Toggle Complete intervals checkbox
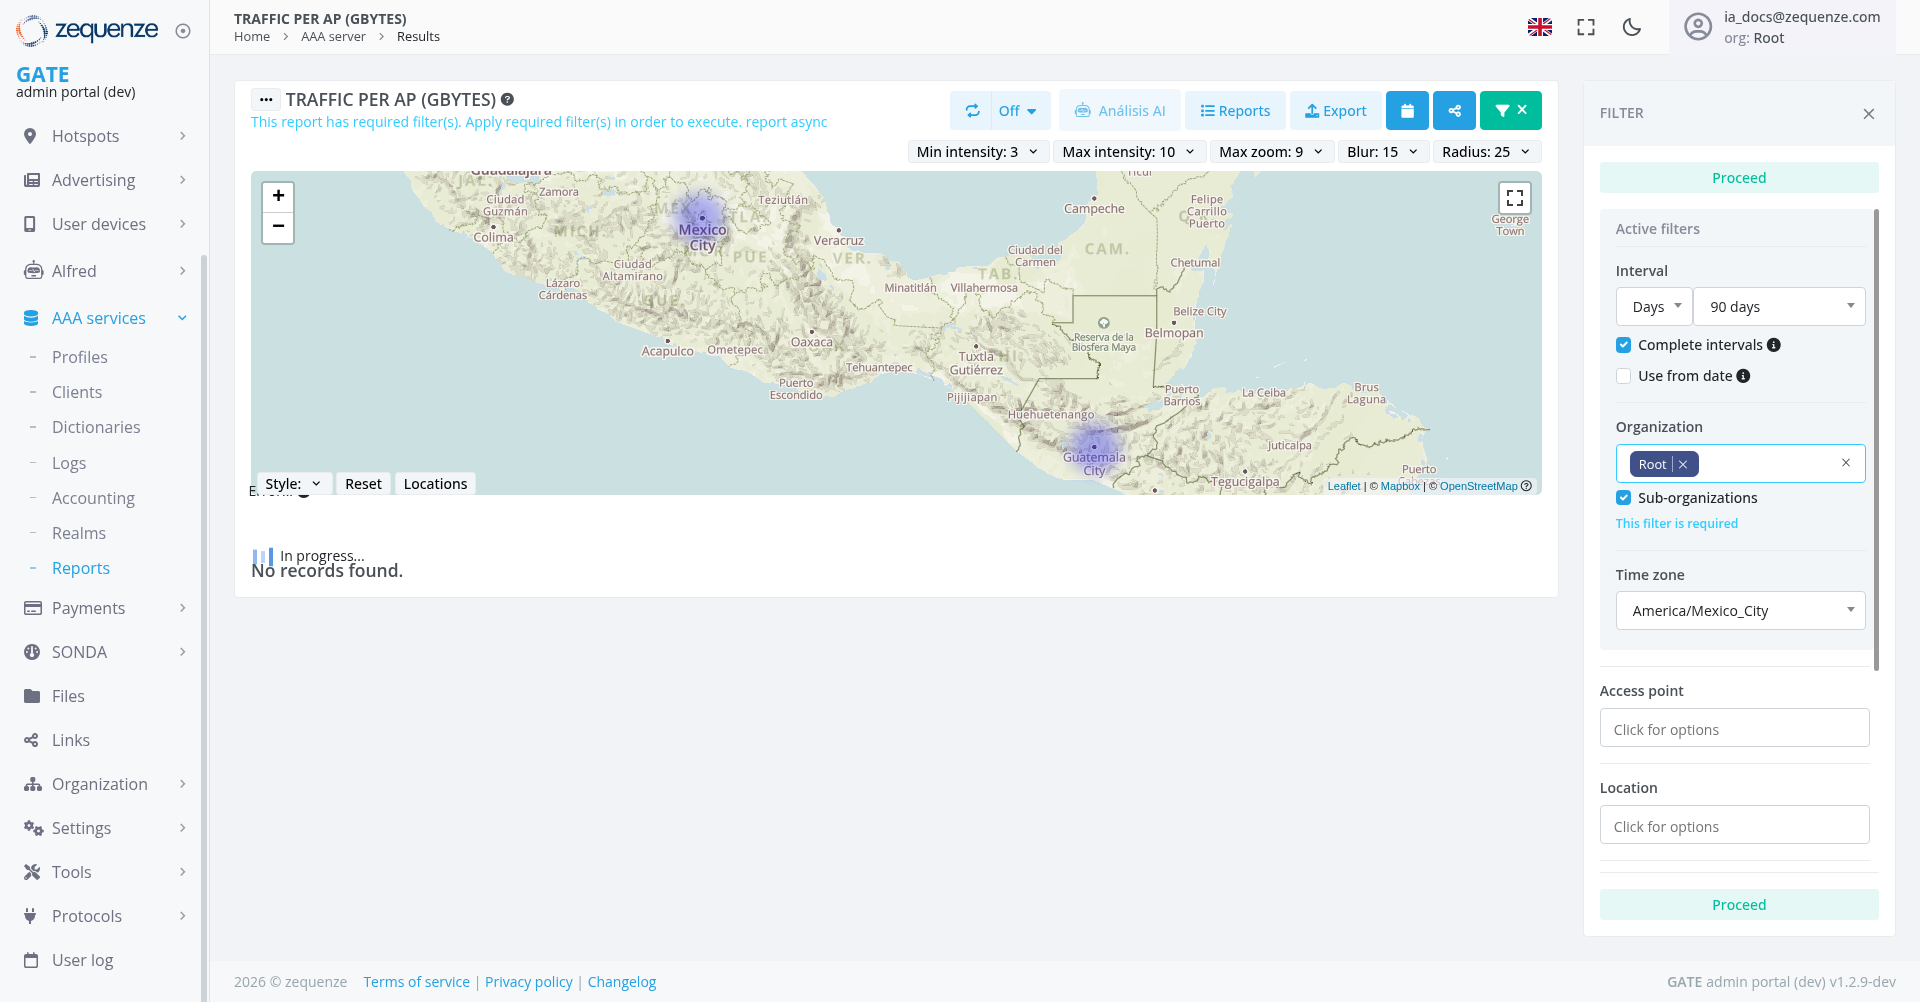Viewport: 1920px width, 1002px height. (x=1624, y=345)
